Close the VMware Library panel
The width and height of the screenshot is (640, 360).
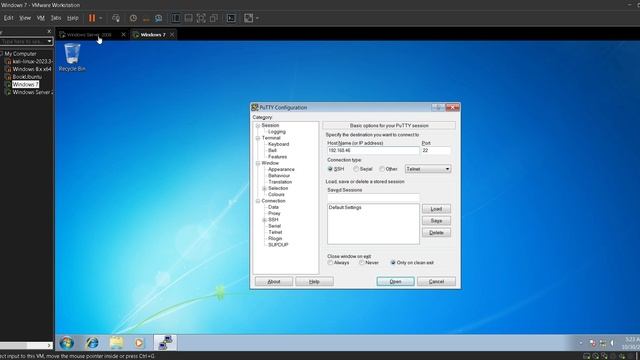(49, 31)
